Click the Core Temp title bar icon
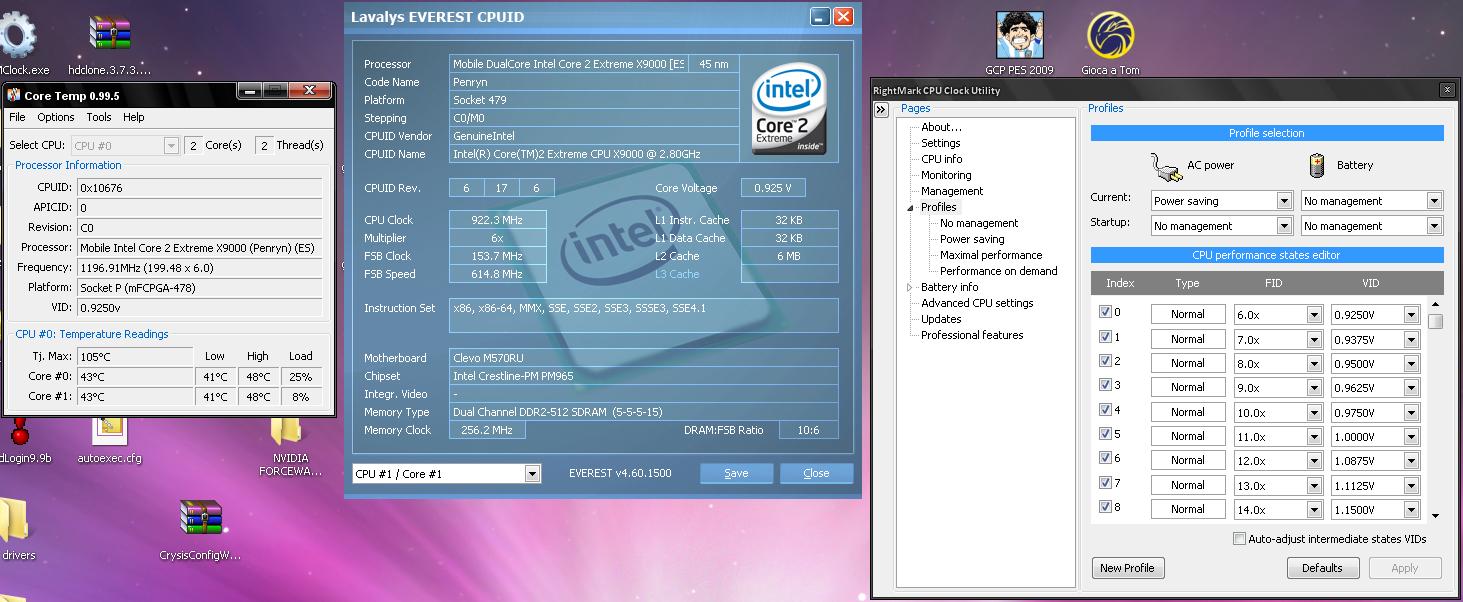The height and width of the screenshot is (602, 1463). 14,95
